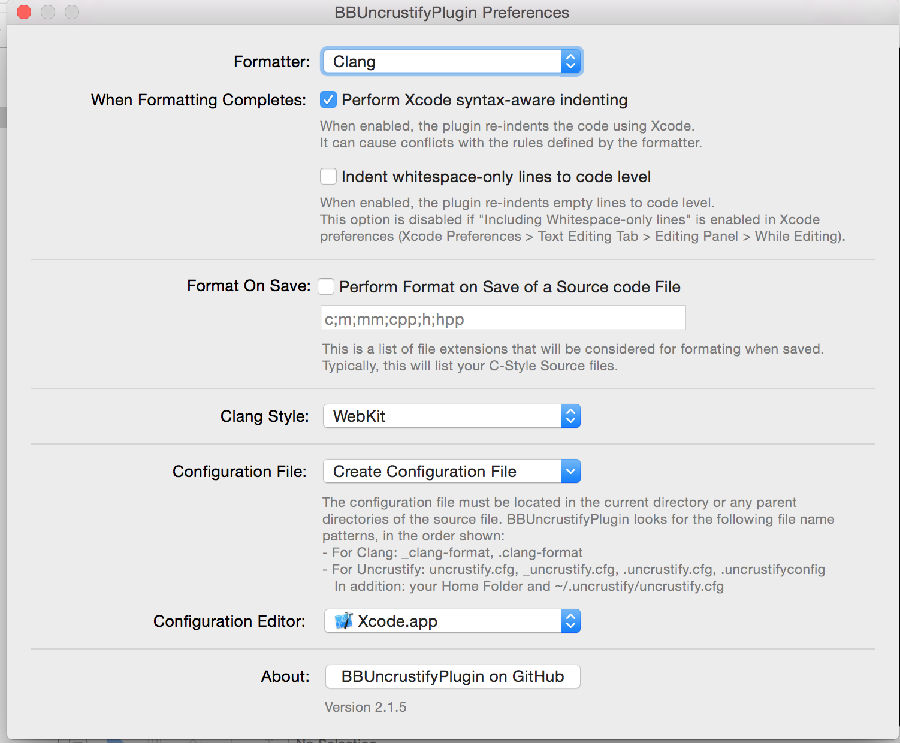The width and height of the screenshot is (900, 743).
Task: Enable Perform Format on Save checkbox
Action: 326,286
